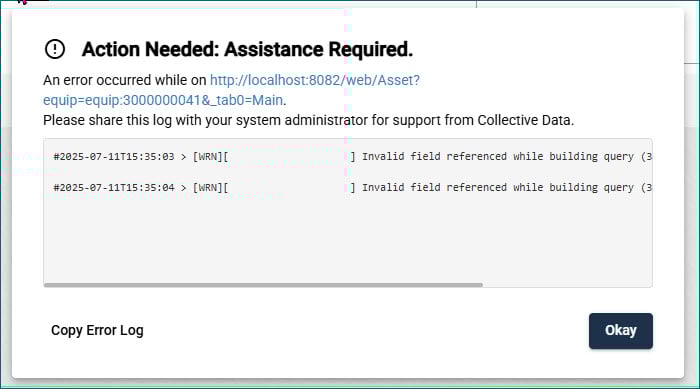Select the 15:35:04 timestamp log line
700x389 pixels.
click(x=352, y=188)
